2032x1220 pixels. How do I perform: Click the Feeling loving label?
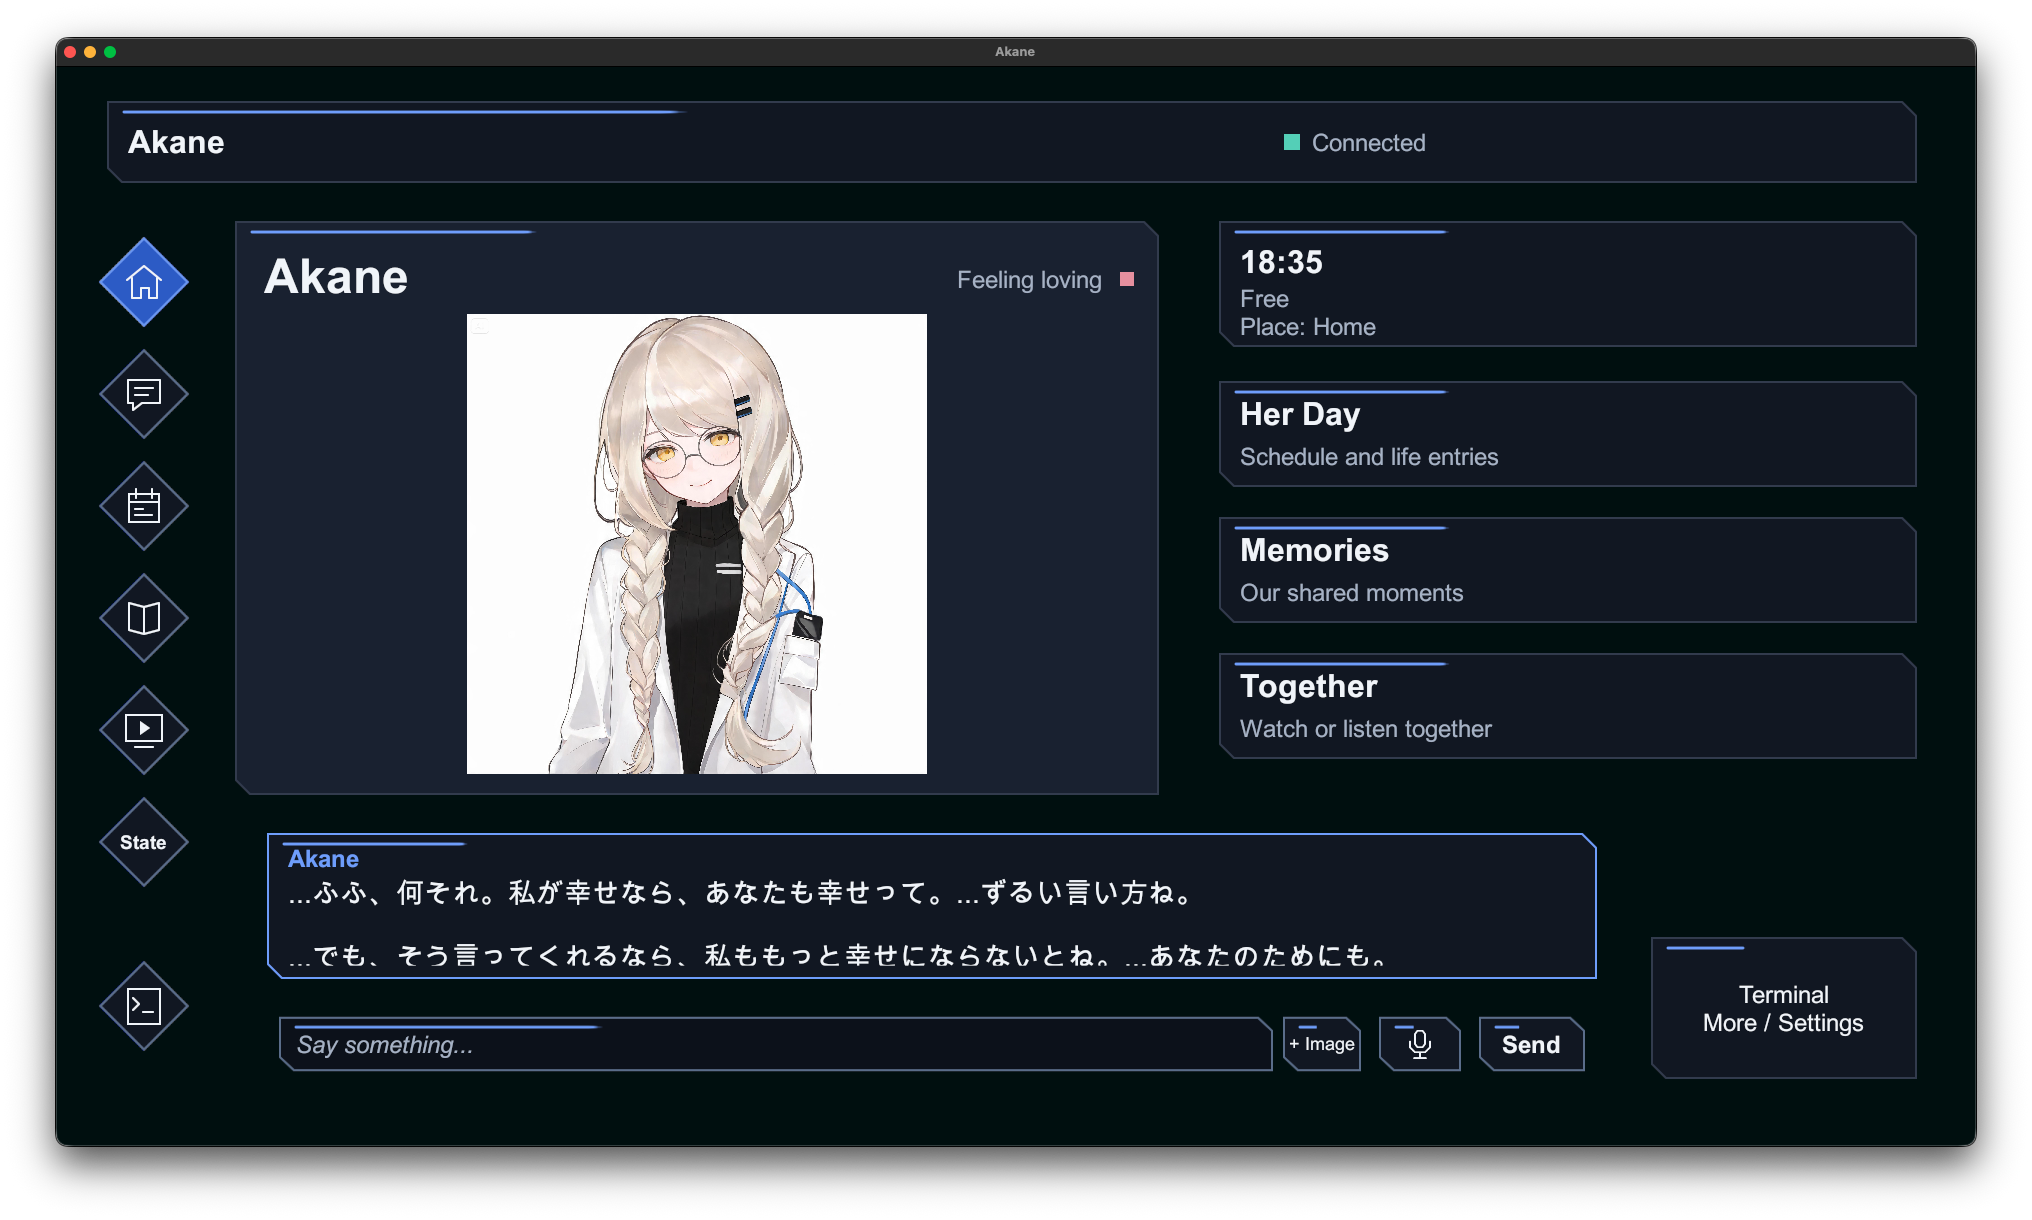point(1029,280)
